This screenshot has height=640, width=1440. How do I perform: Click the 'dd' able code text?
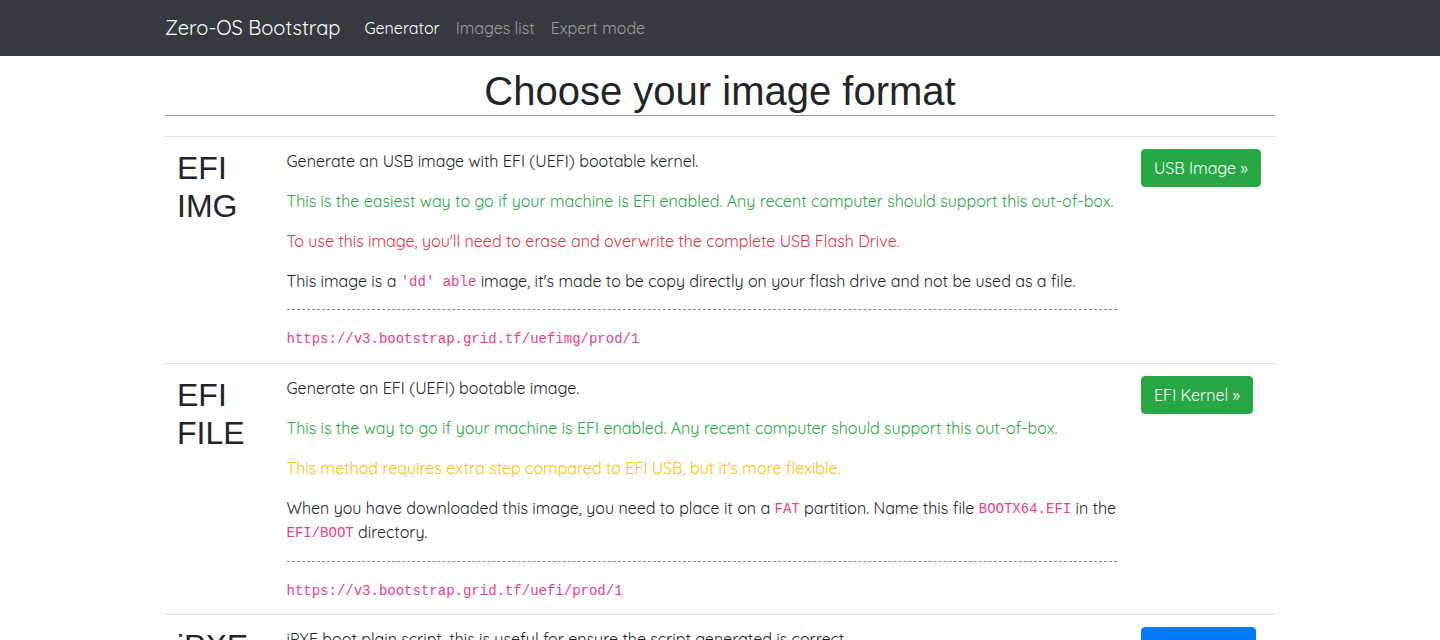pyautogui.click(x=438, y=282)
